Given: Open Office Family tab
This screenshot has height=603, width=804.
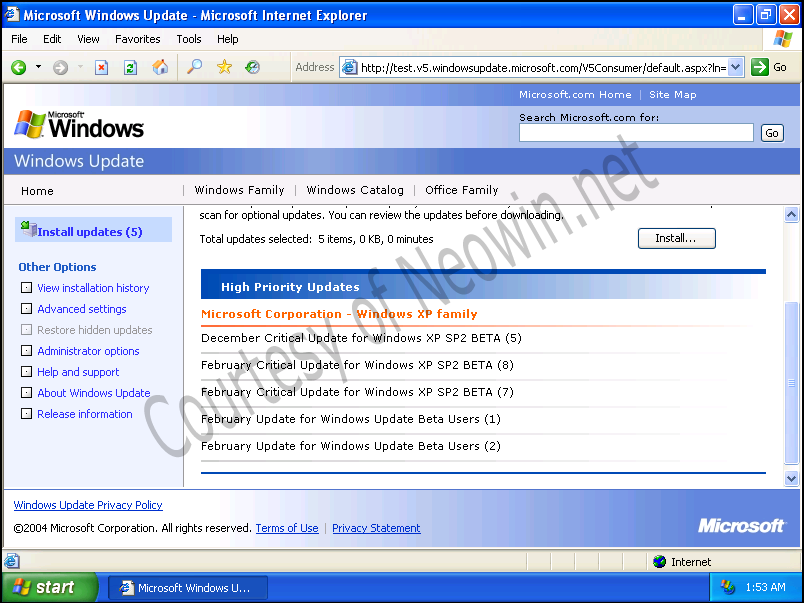Looking at the screenshot, I should (461, 190).
